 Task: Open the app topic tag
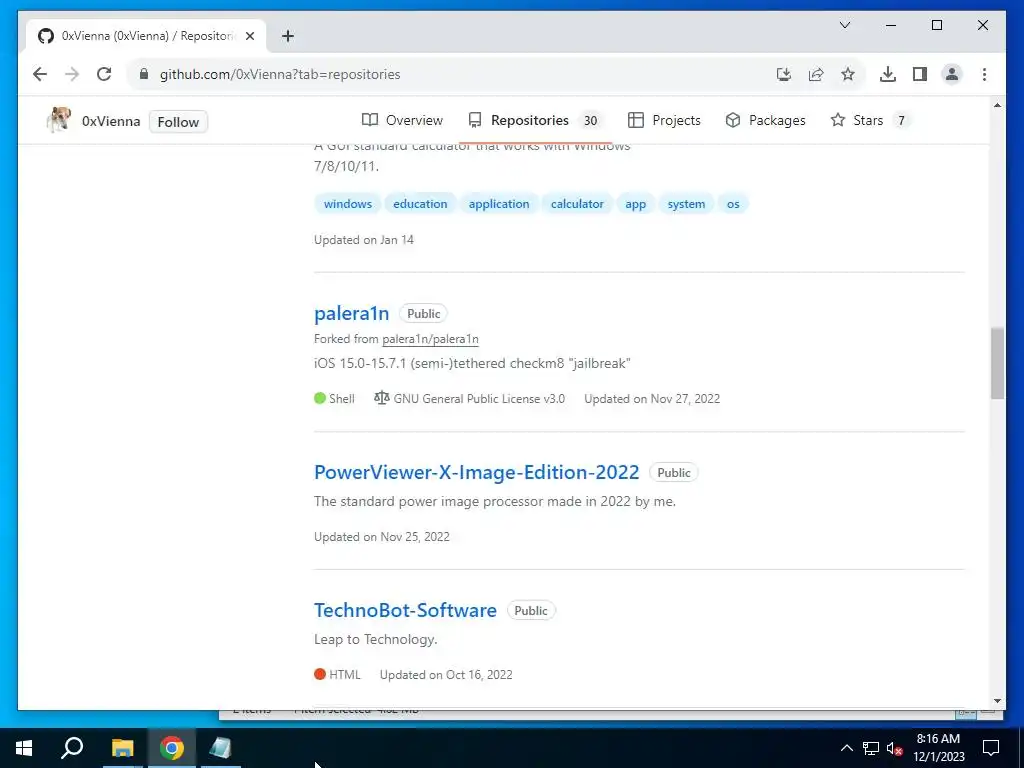(635, 204)
